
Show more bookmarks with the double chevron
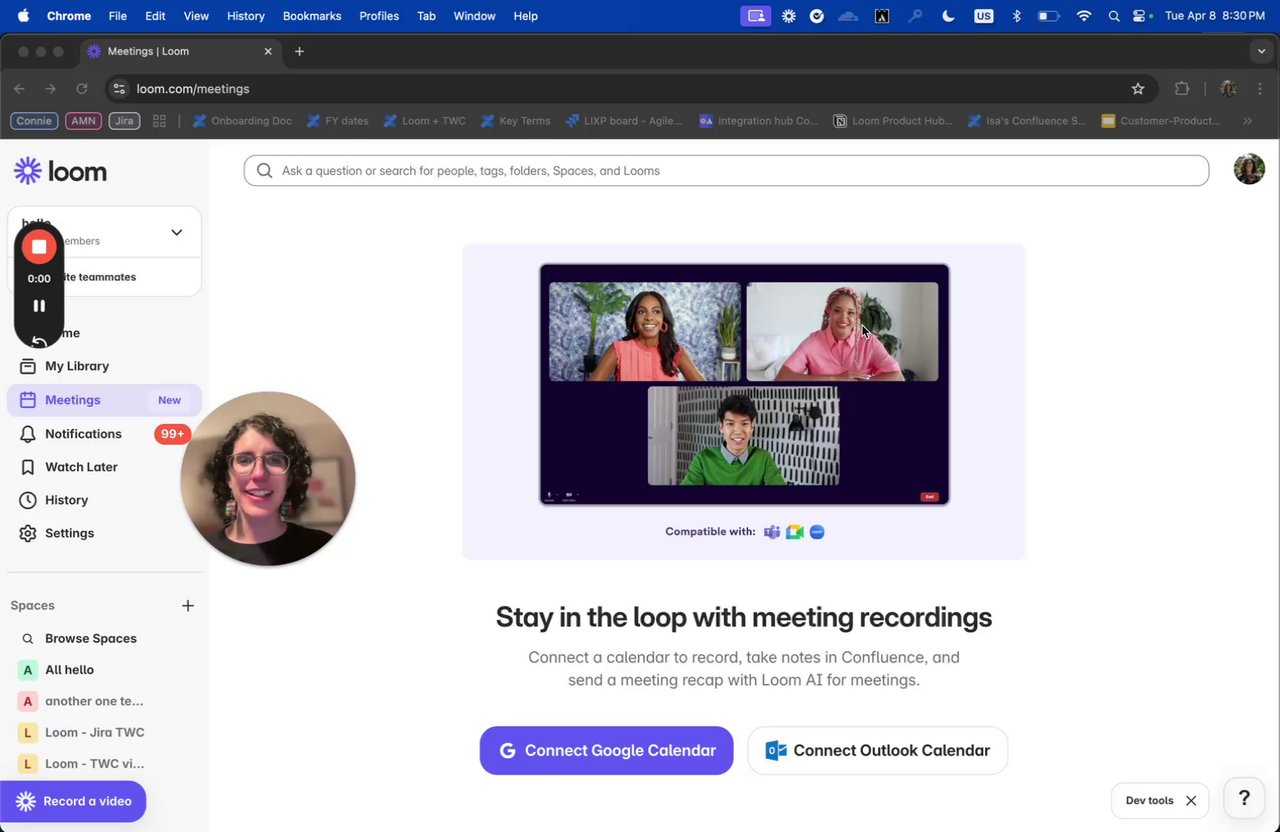click(1247, 121)
